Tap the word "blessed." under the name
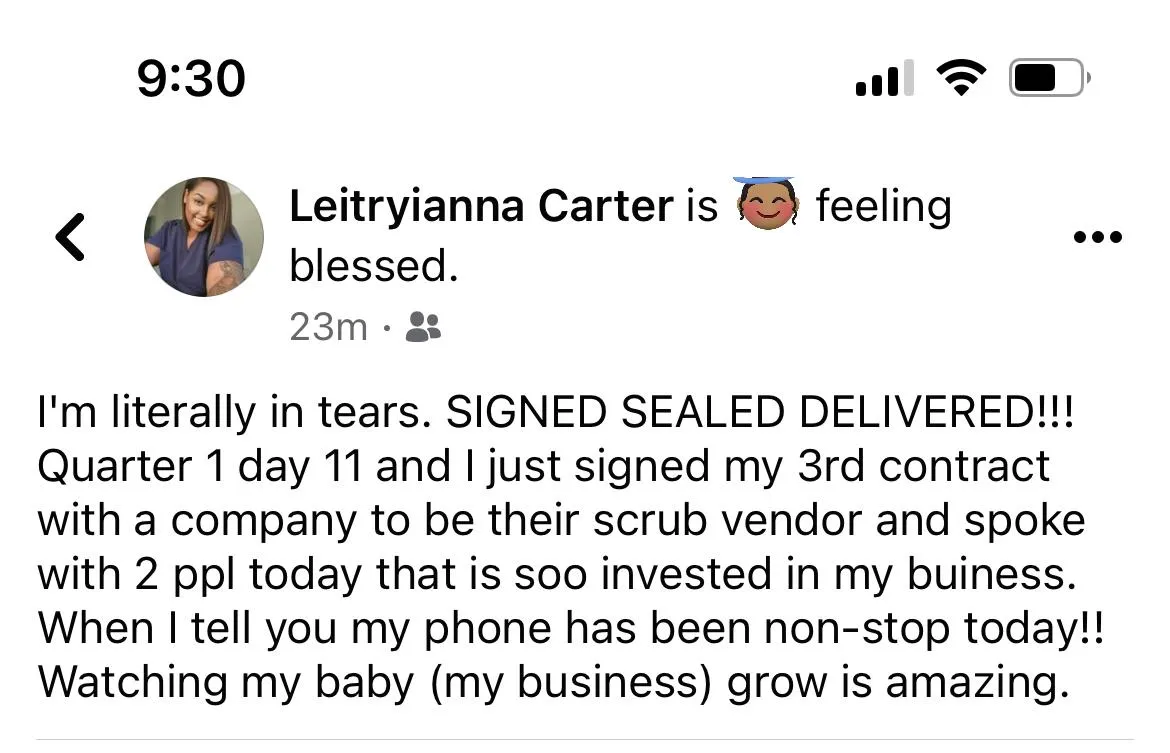Screen dimensions: 1170x753 (373, 266)
